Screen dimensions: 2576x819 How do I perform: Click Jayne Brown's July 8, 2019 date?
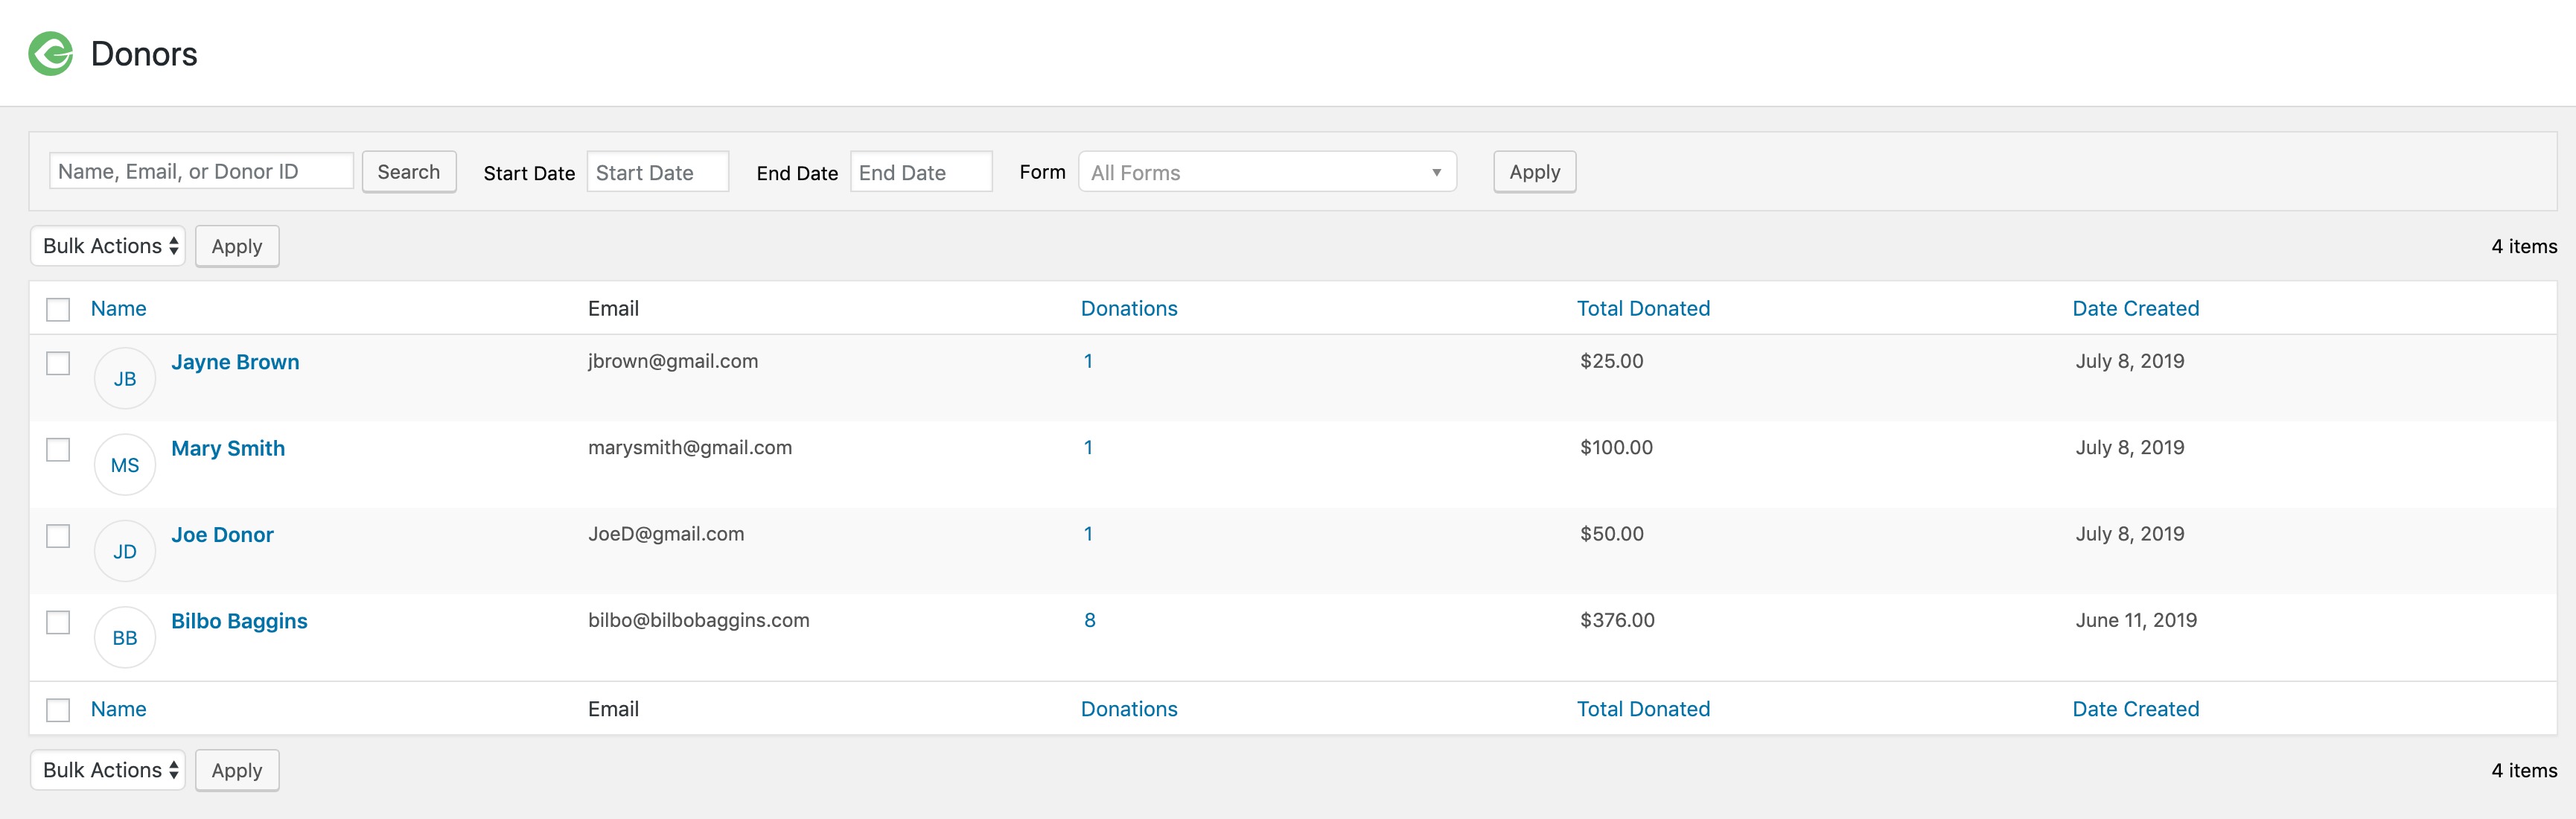pyautogui.click(x=2129, y=361)
